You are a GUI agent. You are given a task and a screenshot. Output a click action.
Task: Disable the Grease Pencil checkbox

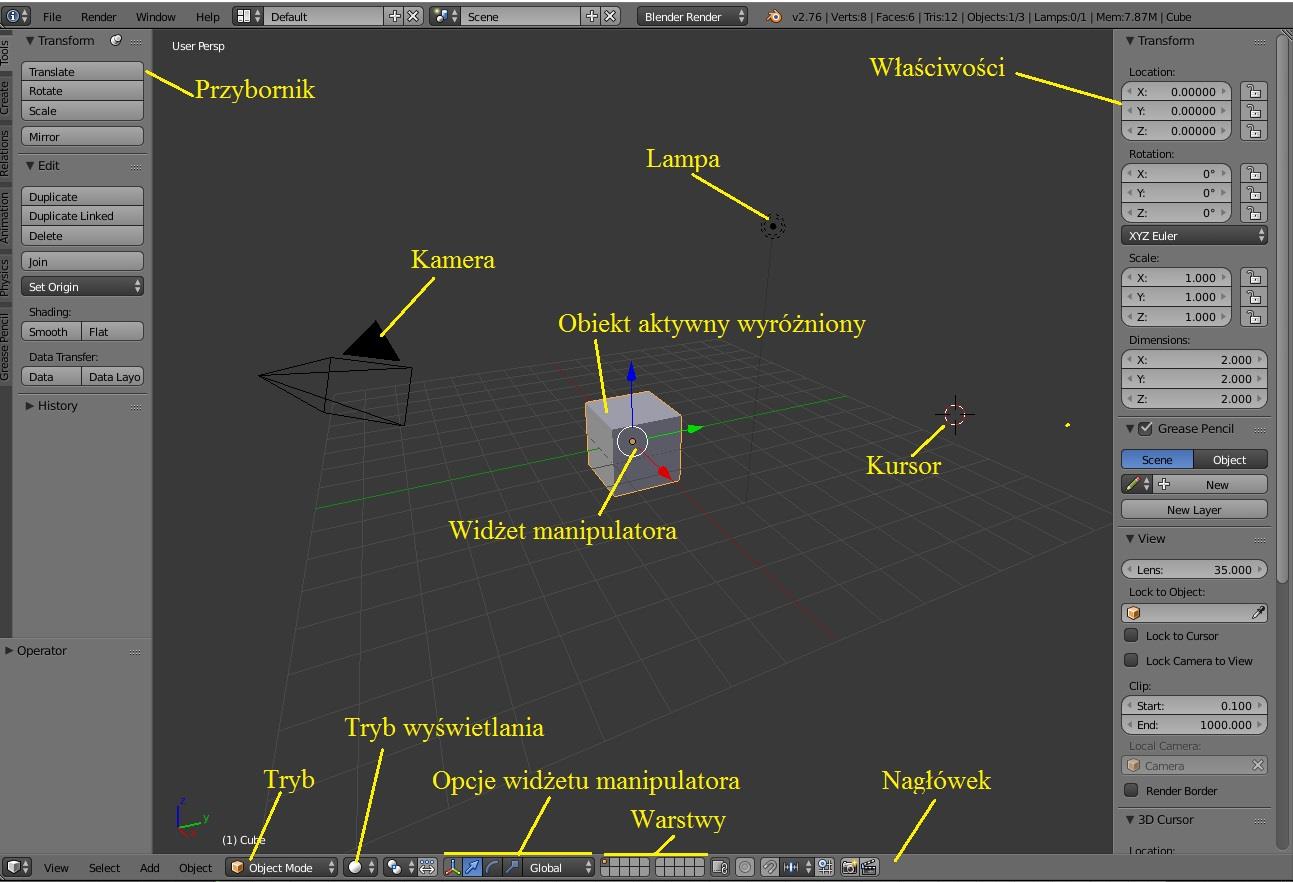1146,428
